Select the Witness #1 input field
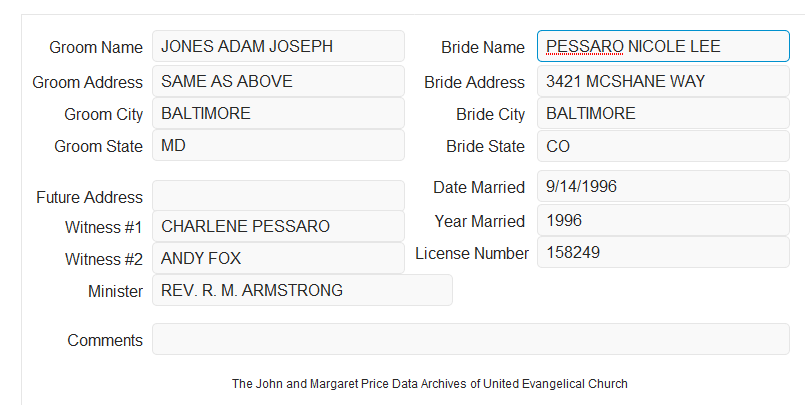 pos(278,226)
